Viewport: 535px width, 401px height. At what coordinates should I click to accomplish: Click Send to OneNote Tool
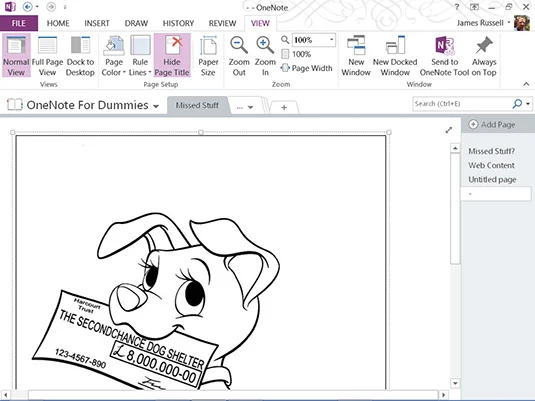pyautogui.click(x=445, y=56)
